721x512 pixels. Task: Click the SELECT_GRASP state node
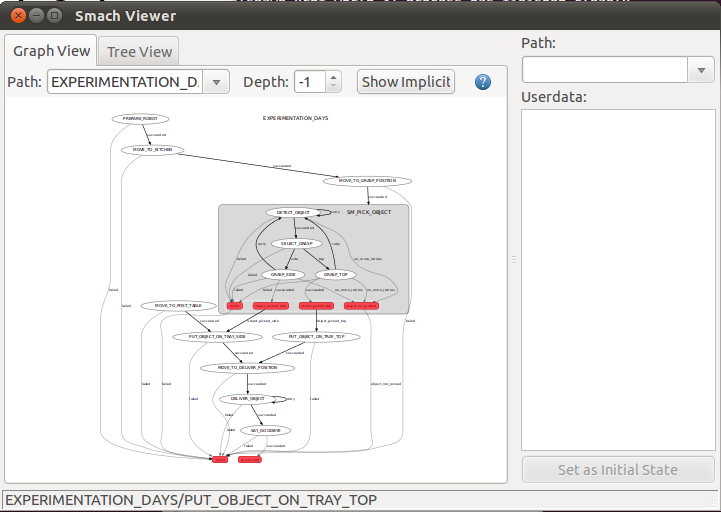tap(295, 243)
